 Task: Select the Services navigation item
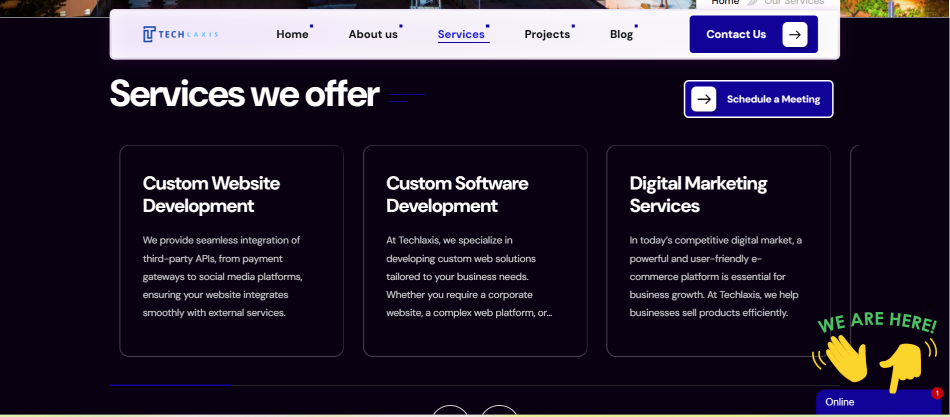pyautogui.click(x=461, y=34)
